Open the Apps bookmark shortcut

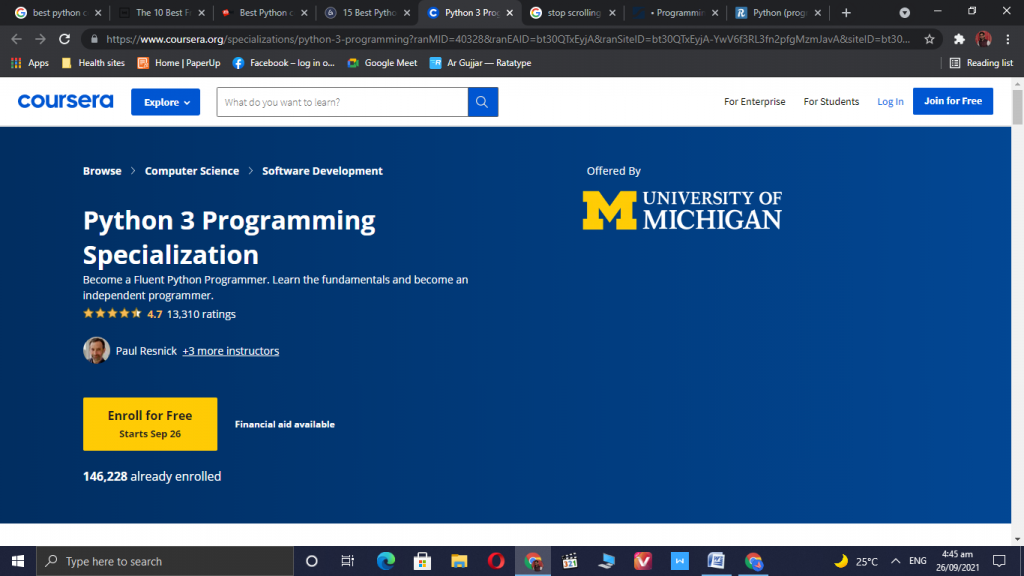30,63
